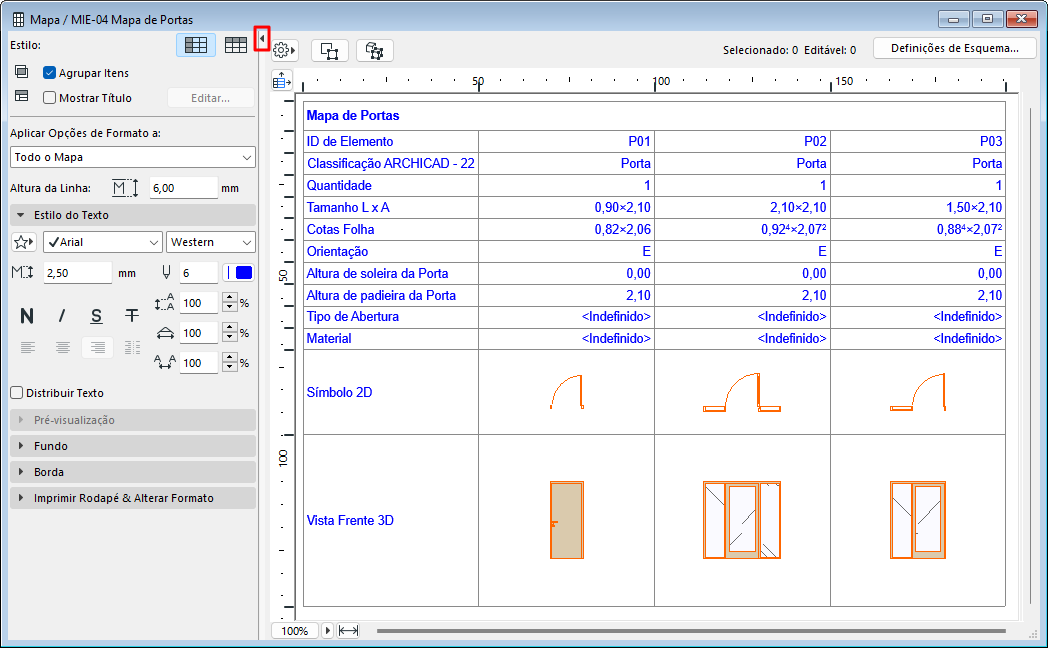
Task: Apply strikethrough text formatting
Action: (x=132, y=316)
